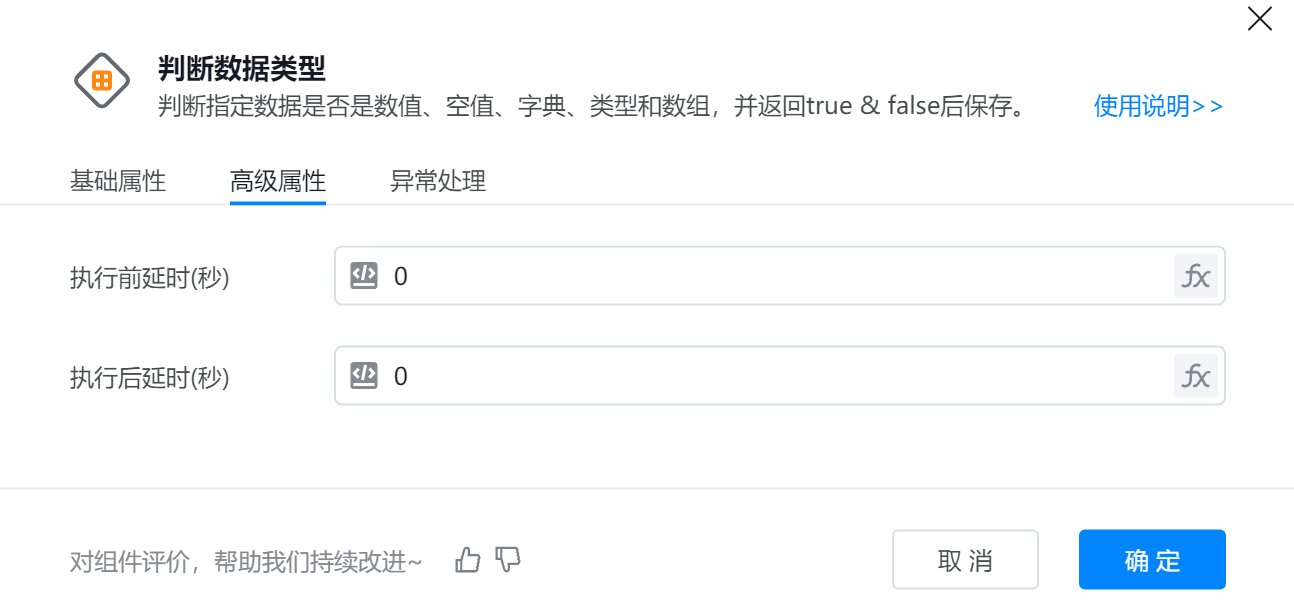
Task: Click the code mode icon for 执行前延时
Action: pyautogui.click(x=364, y=276)
